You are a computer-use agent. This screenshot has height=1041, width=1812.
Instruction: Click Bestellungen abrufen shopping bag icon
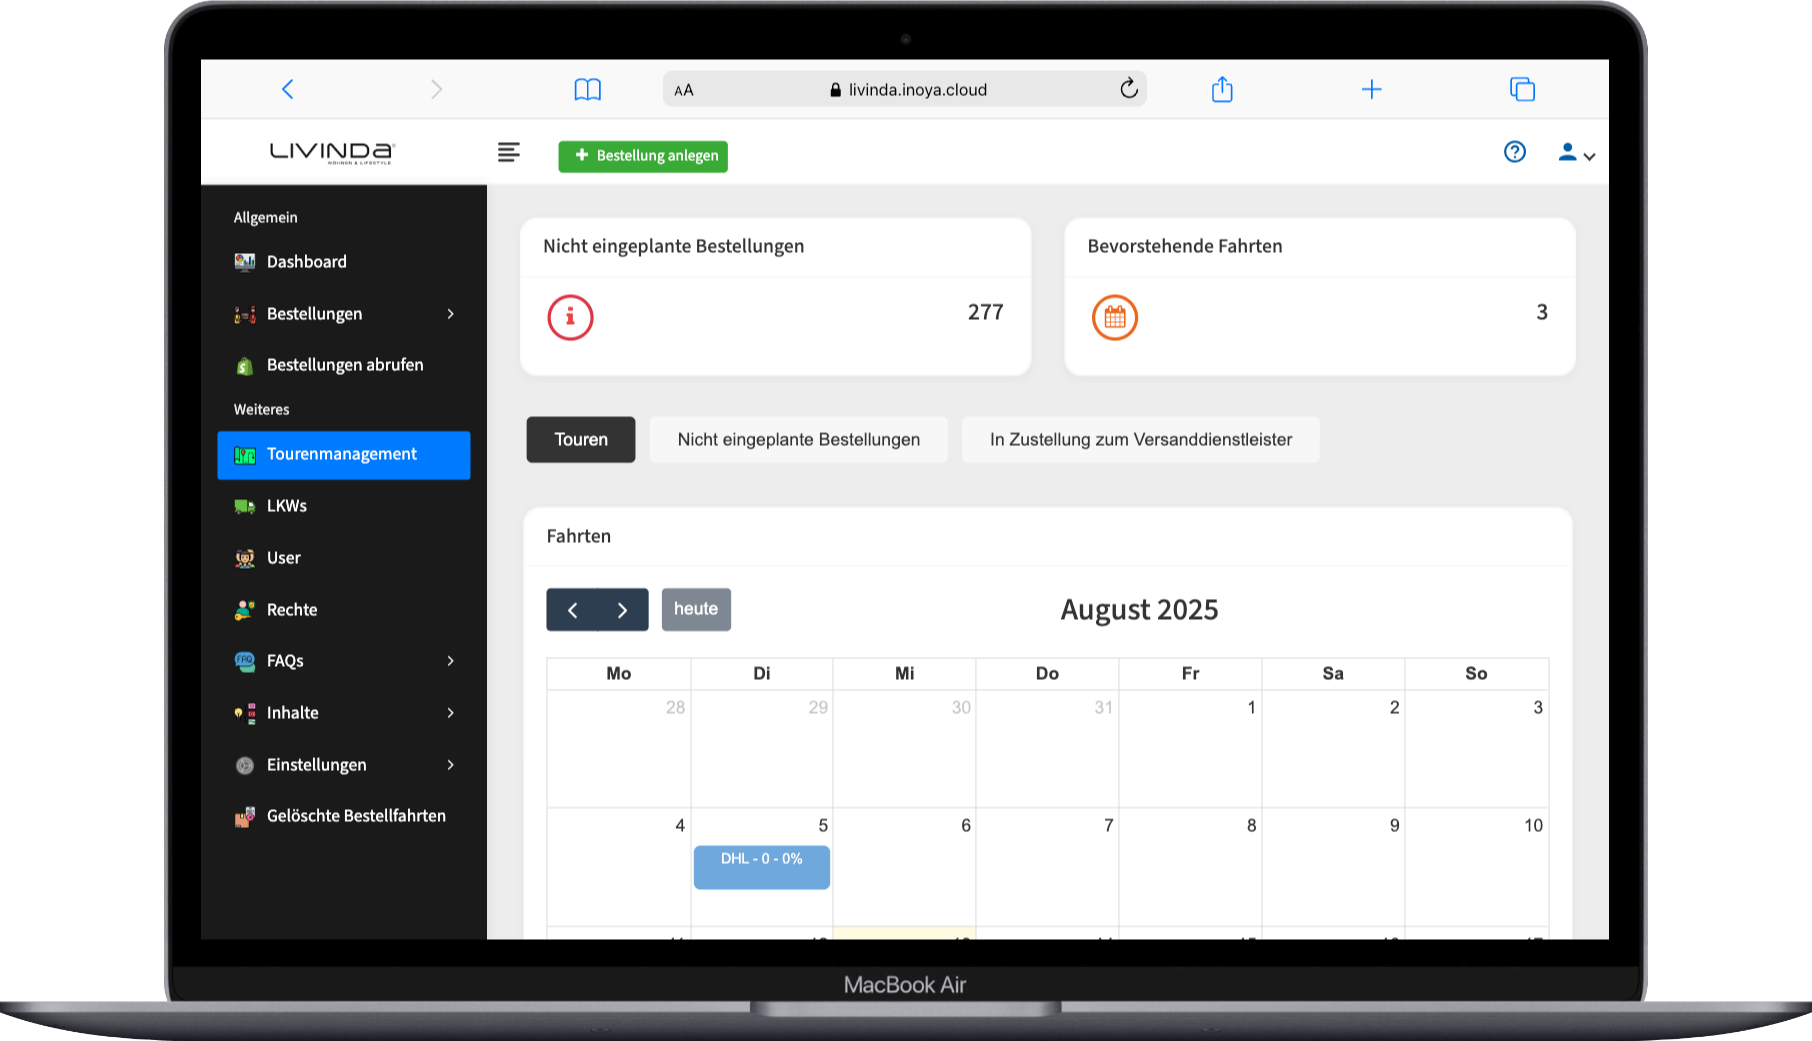(244, 366)
